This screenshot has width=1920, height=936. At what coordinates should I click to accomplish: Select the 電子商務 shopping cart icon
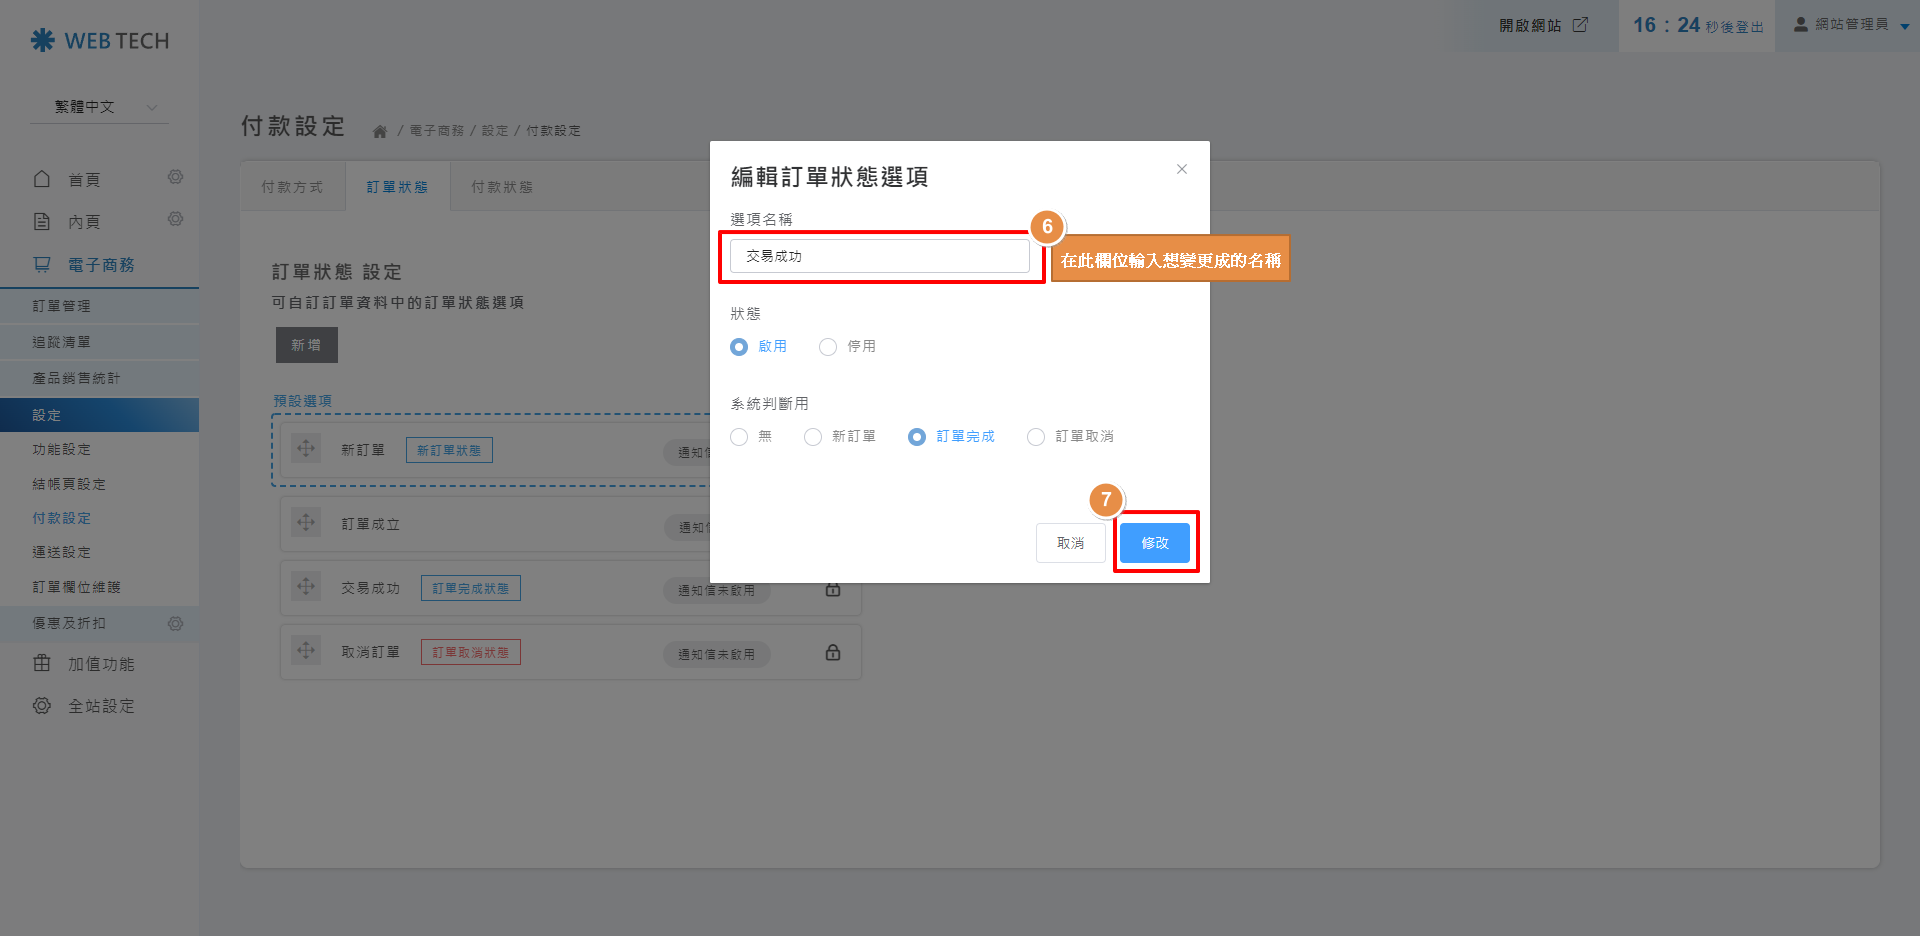[42, 264]
